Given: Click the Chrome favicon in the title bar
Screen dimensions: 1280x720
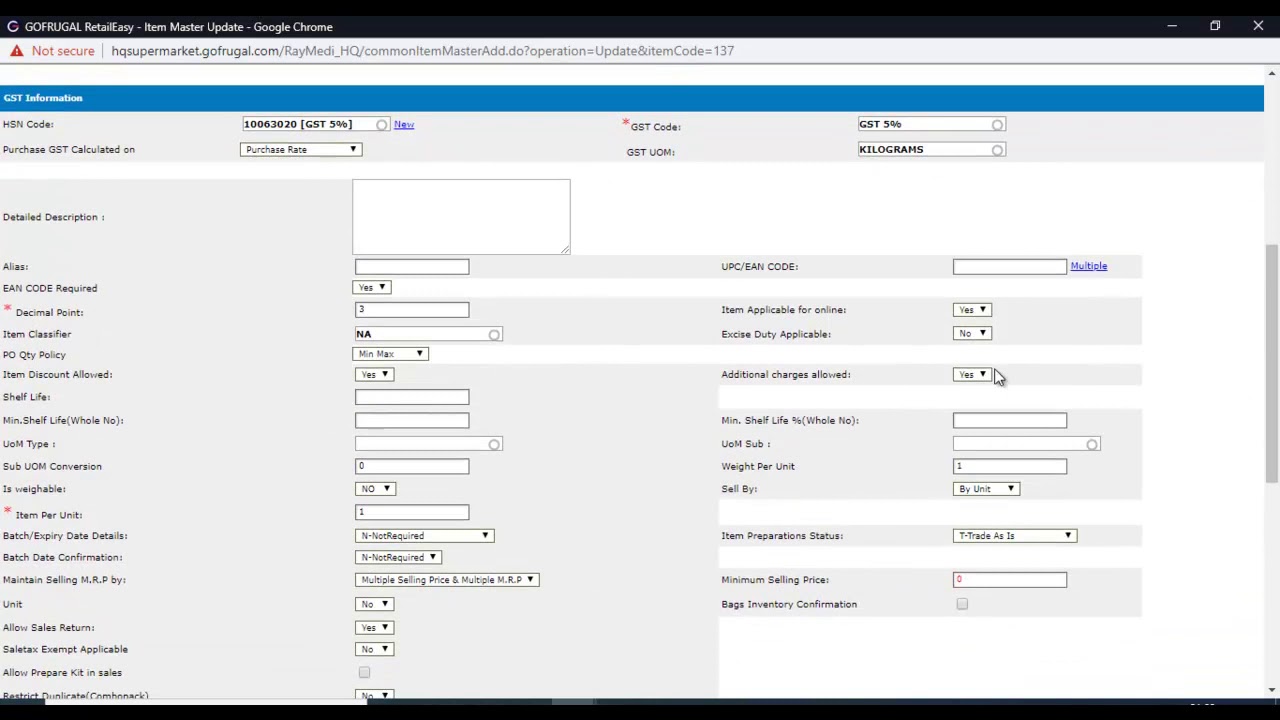Looking at the screenshot, I should pos(13,27).
